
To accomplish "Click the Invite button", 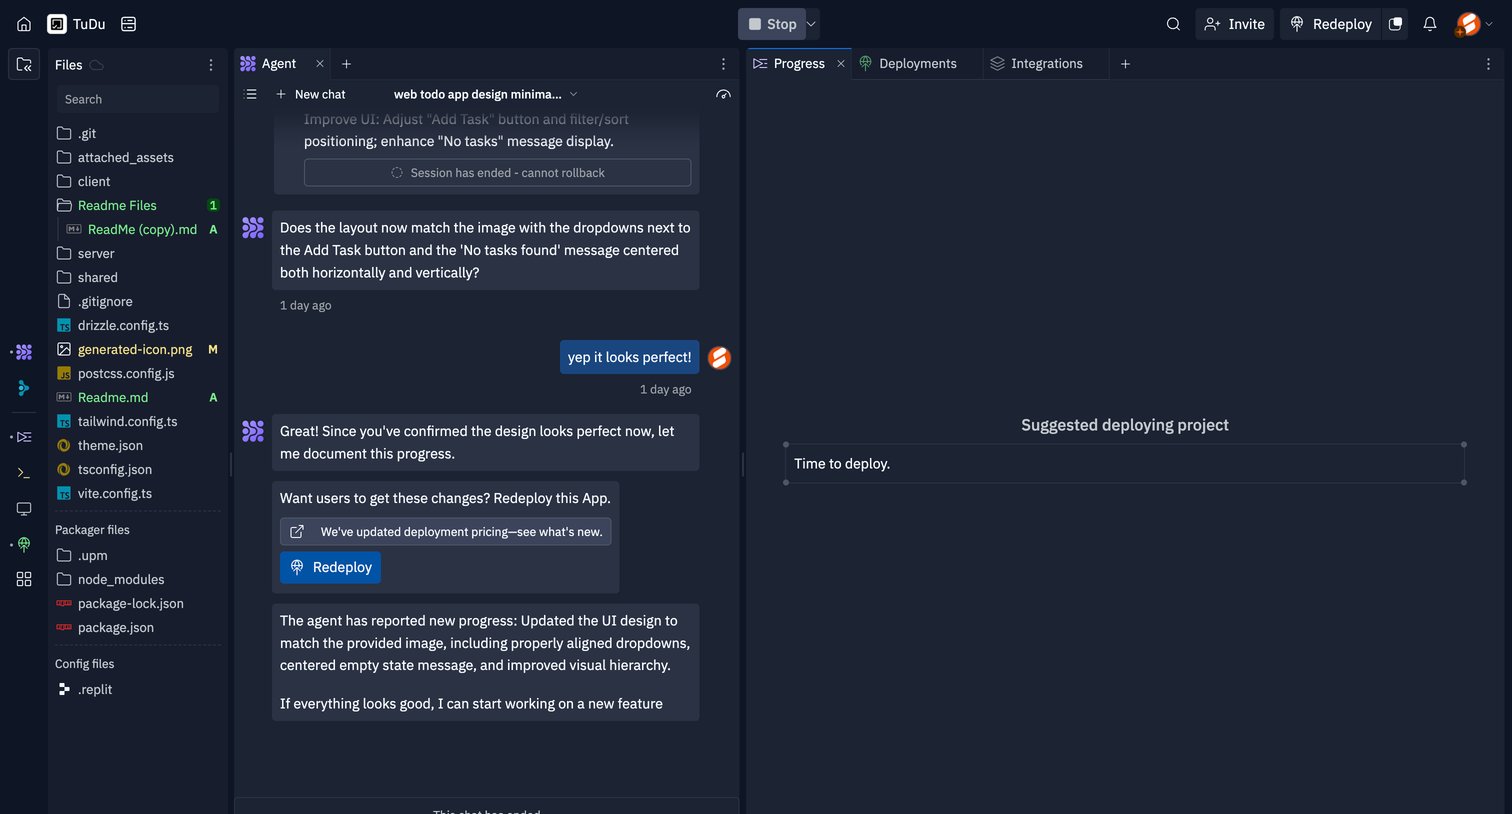I will [1234, 24].
